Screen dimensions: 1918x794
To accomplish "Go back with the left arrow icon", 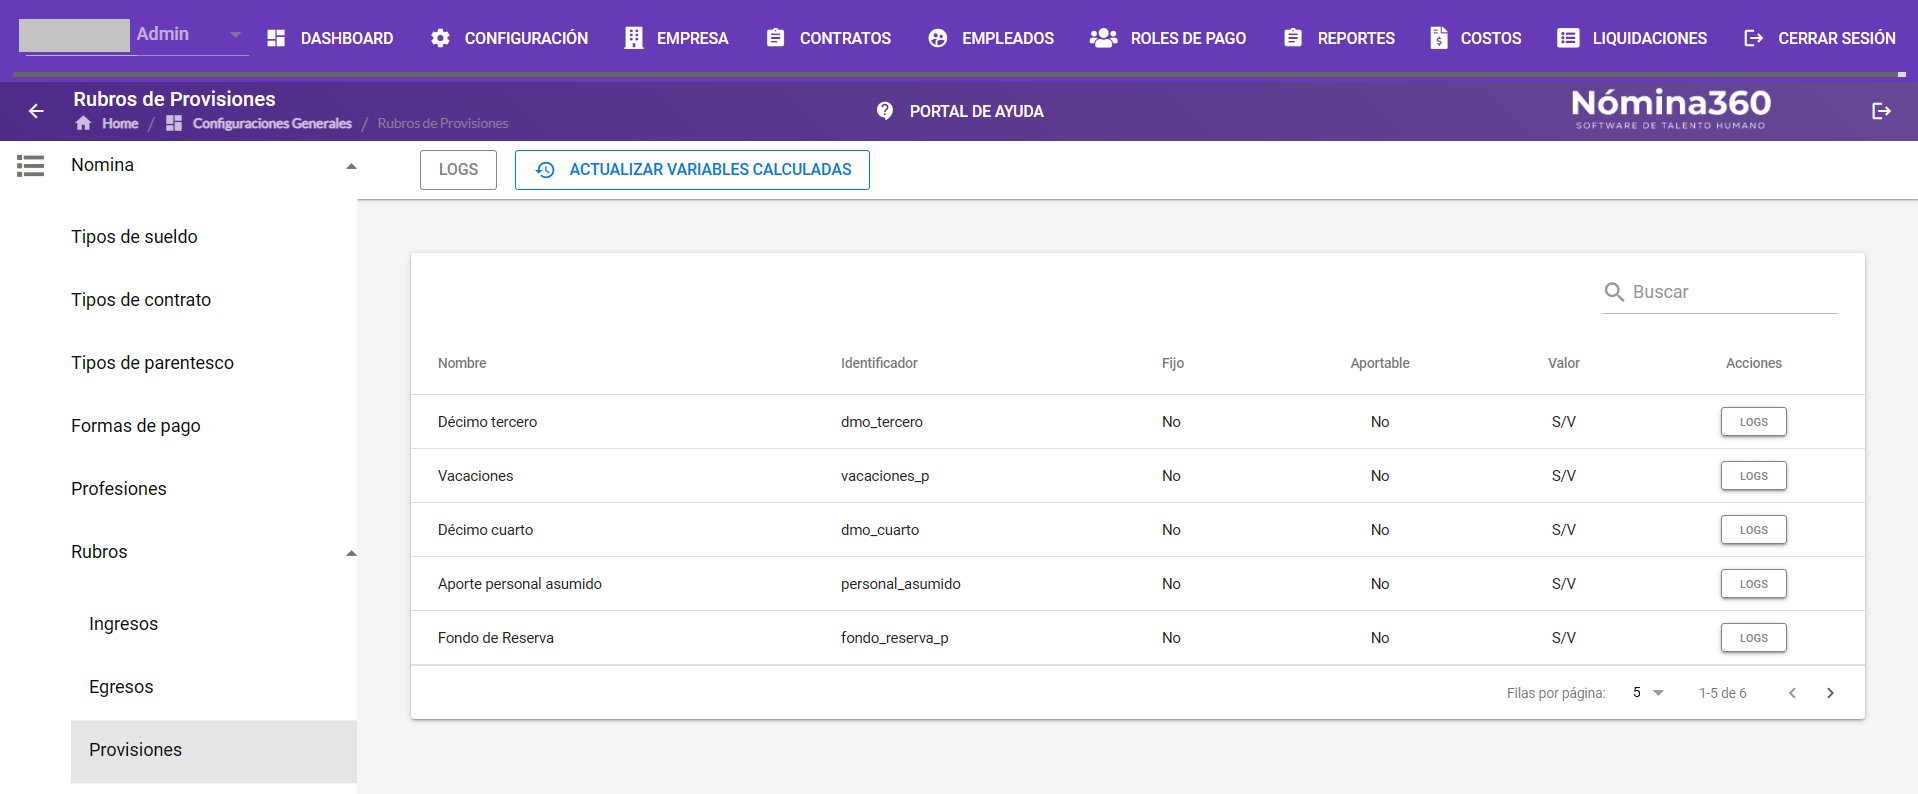I will click(36, 111).
